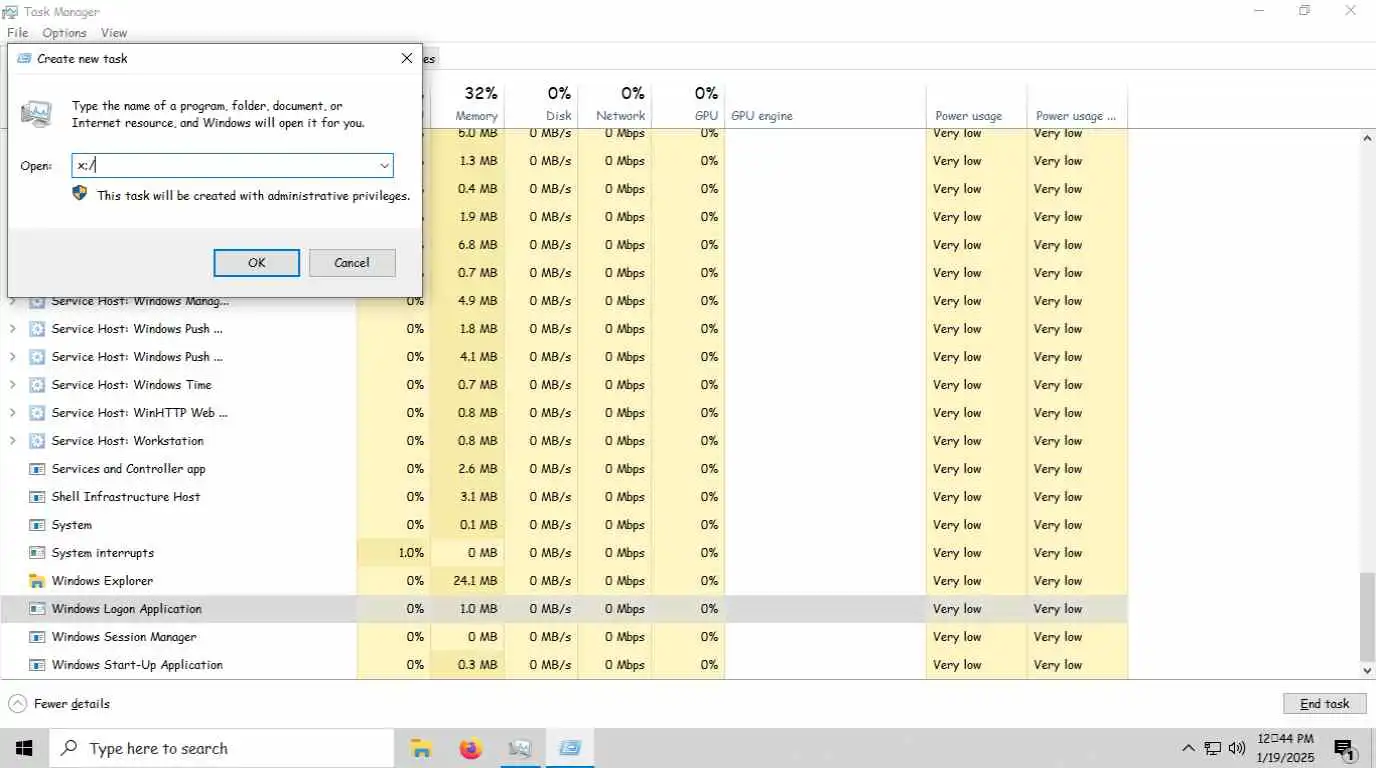Select the Windows Start-Up Application row
Viewport: 1376px width, 768px height.
click(564, 665)
